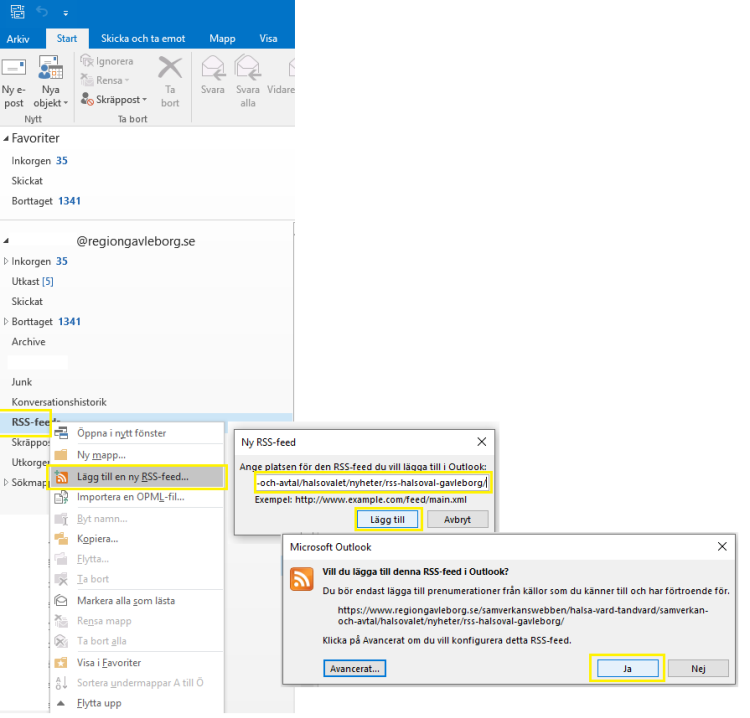Switch to the Start tab

(x=67, y=39)
